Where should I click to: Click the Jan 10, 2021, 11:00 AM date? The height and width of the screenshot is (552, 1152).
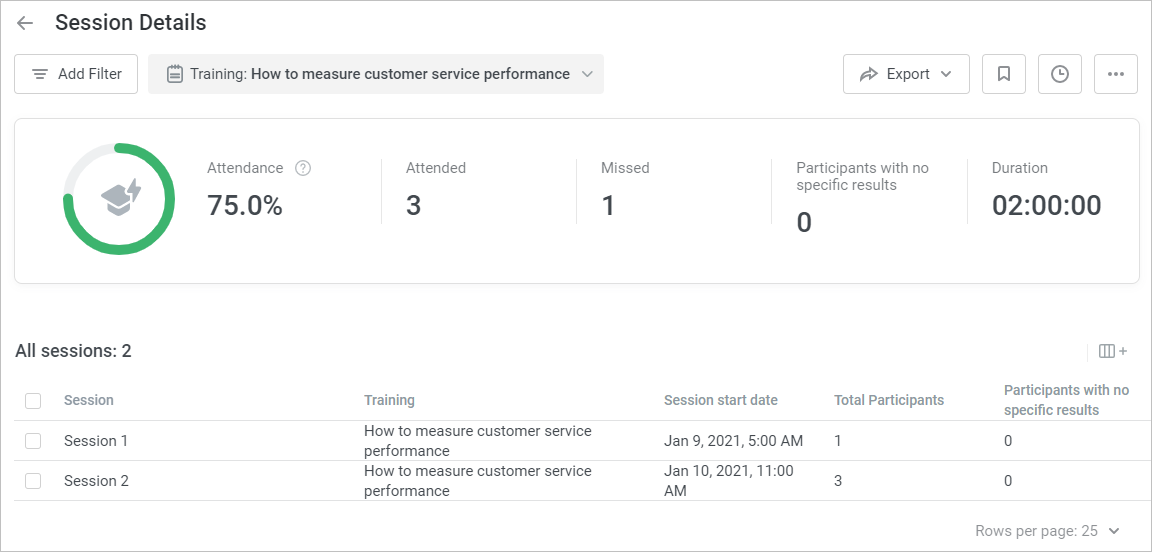pyautogui.click(x=729, y=481)
